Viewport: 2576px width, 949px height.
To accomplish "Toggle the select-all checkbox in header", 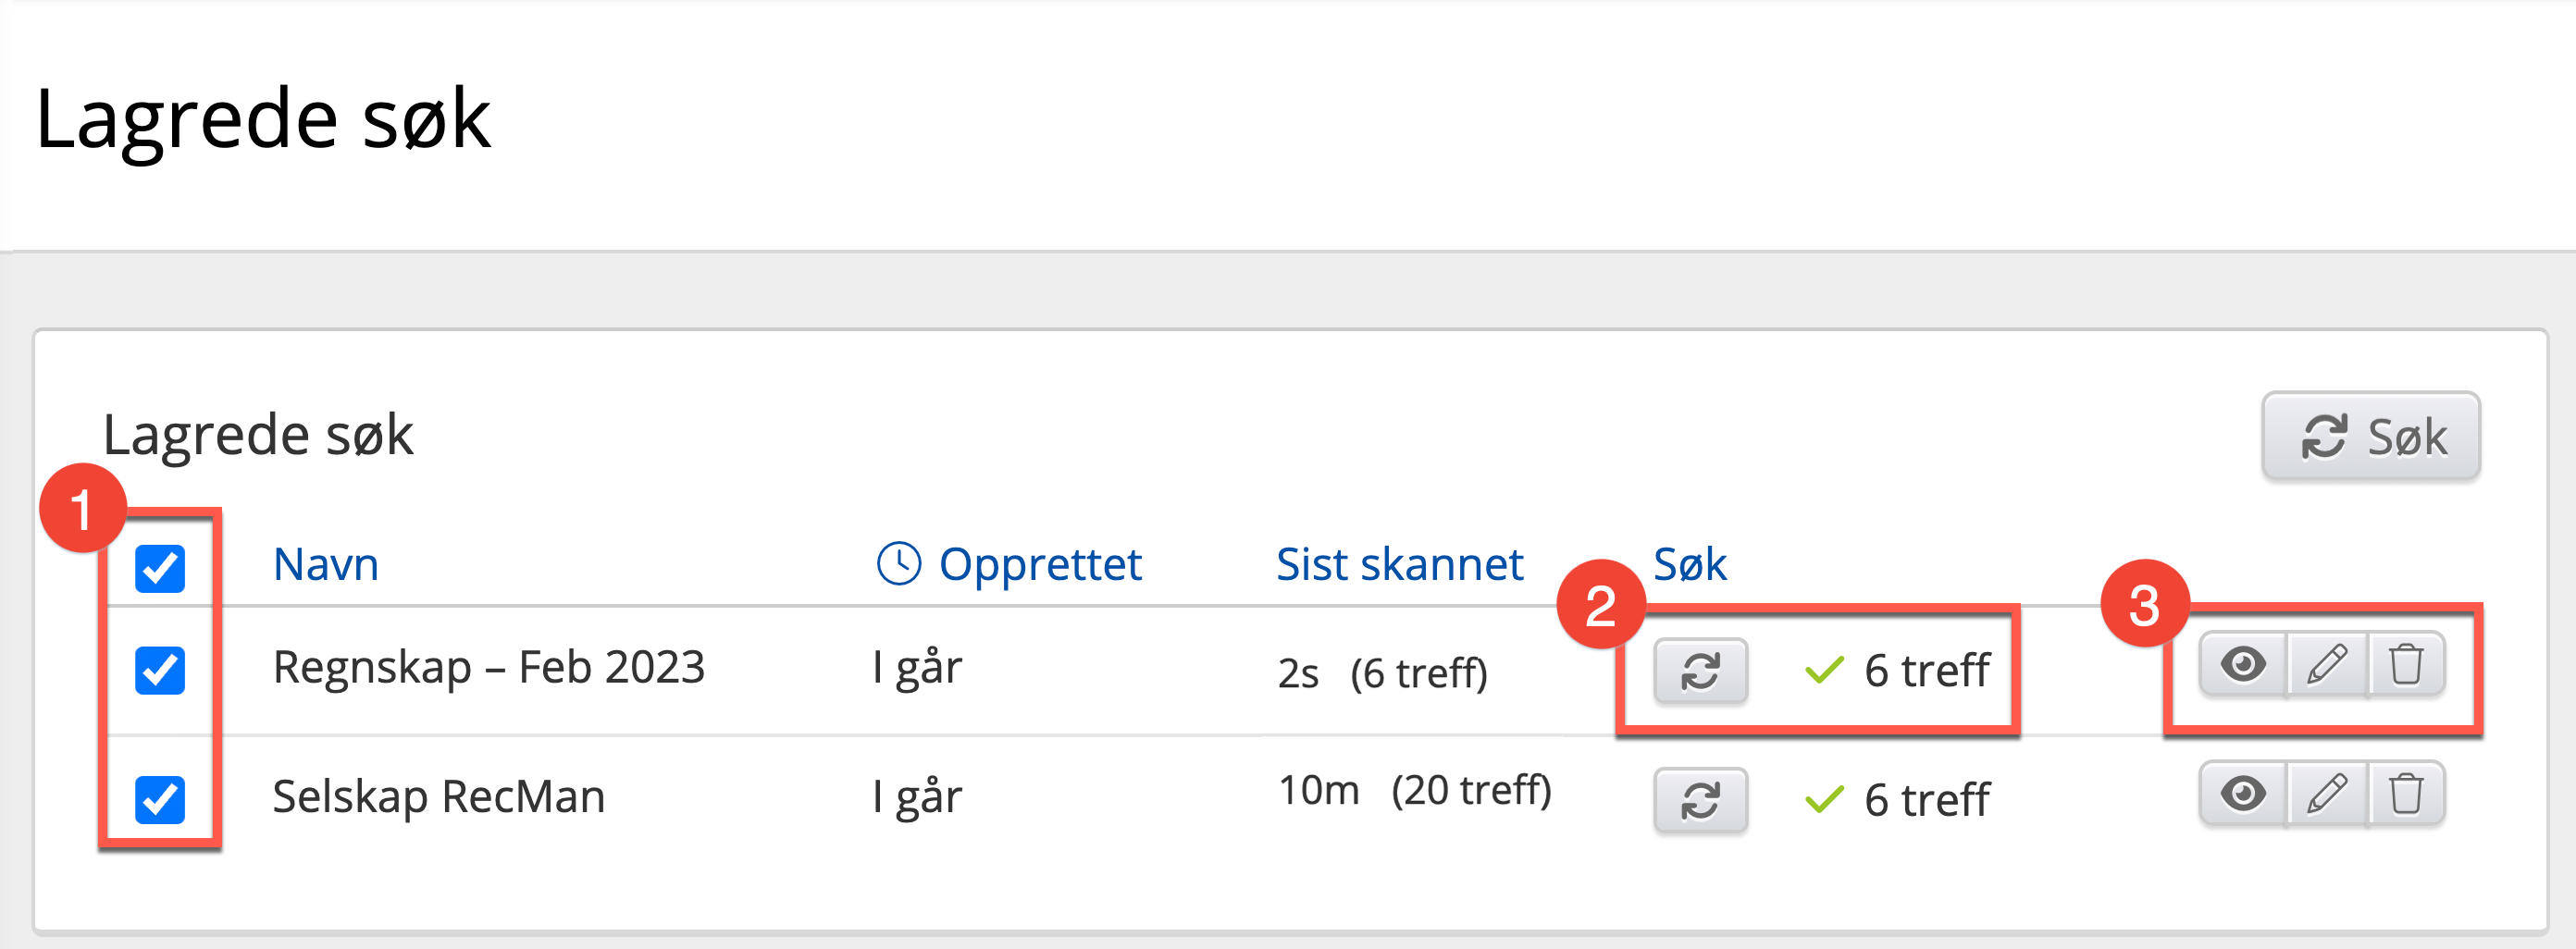I will [160, 568].
